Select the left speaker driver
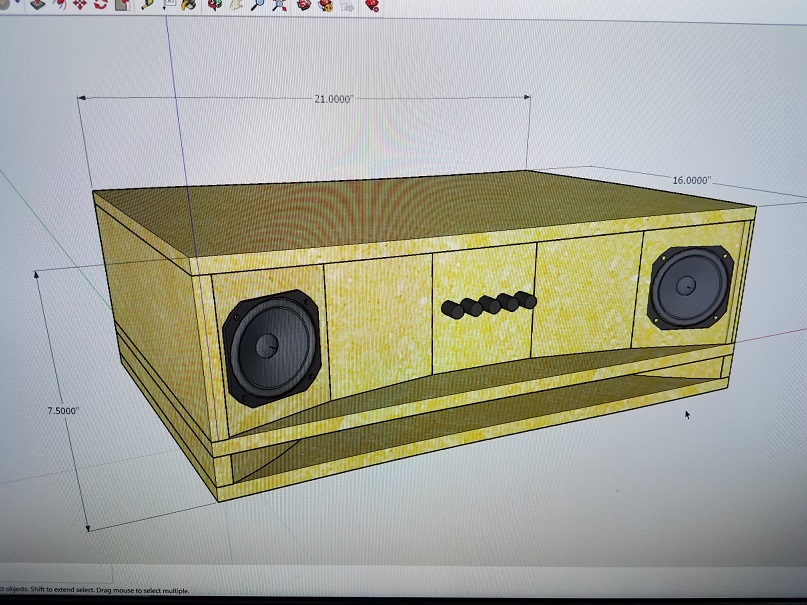Image resolution: width=807 pixels, height=605 pixels. (x=272, y=348)
